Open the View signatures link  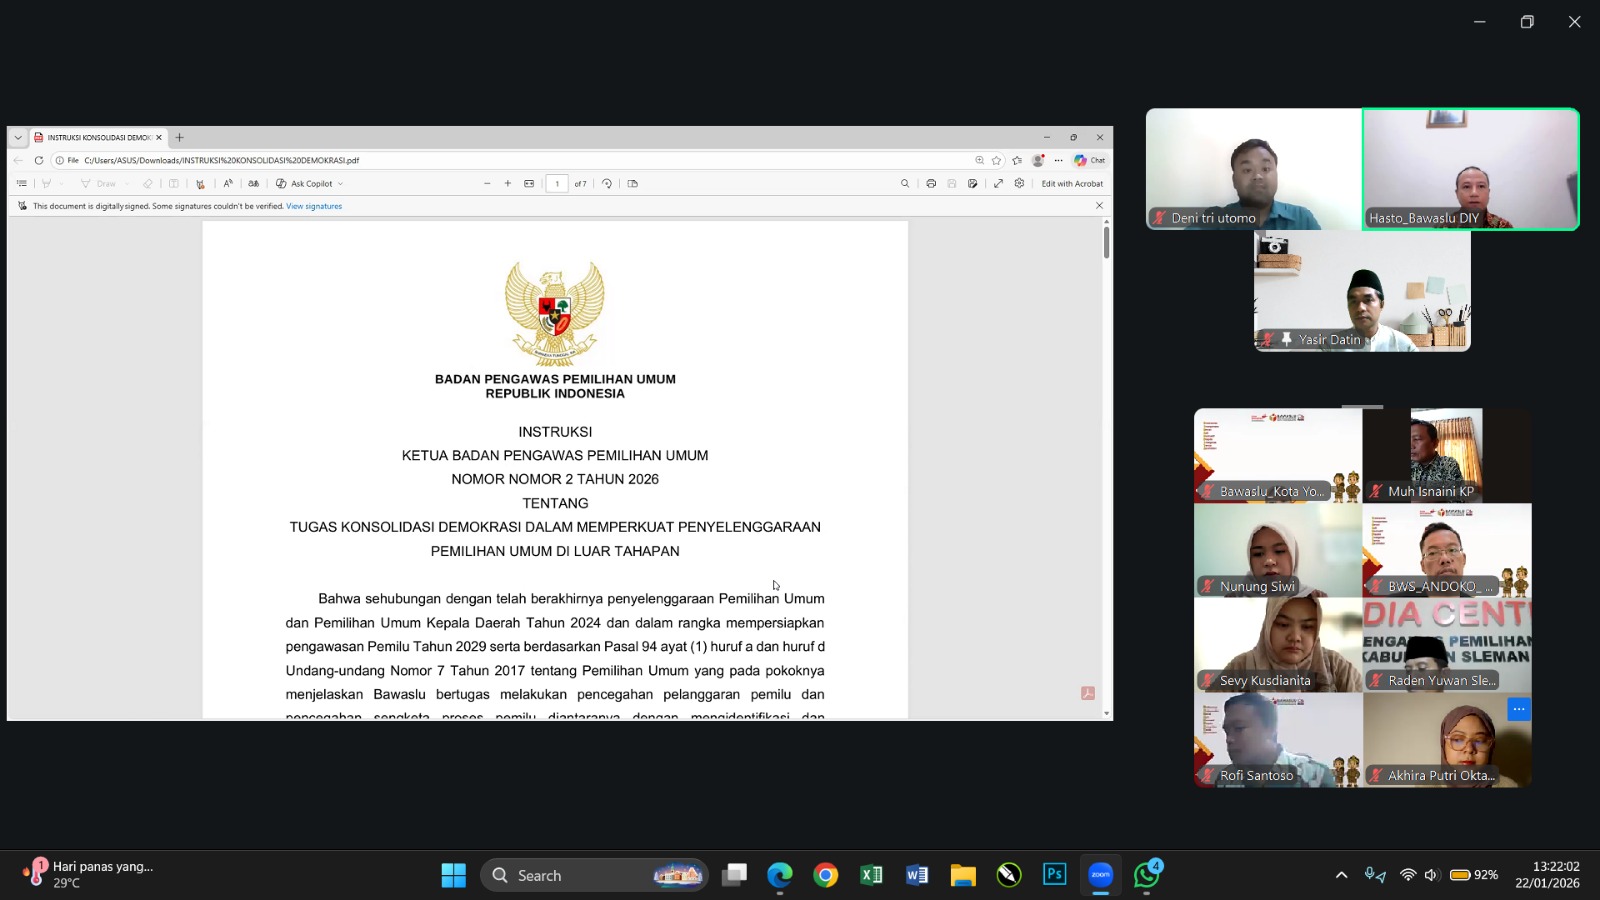click(314, 206)
